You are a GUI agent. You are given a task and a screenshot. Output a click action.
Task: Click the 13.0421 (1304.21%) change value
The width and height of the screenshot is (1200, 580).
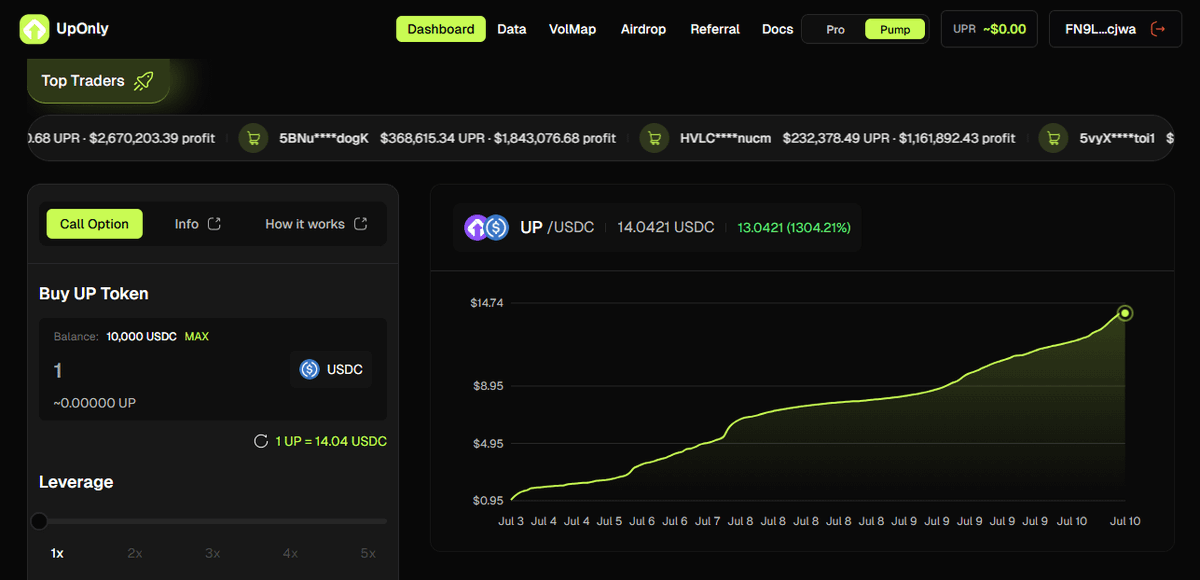(x=794, y=228)
